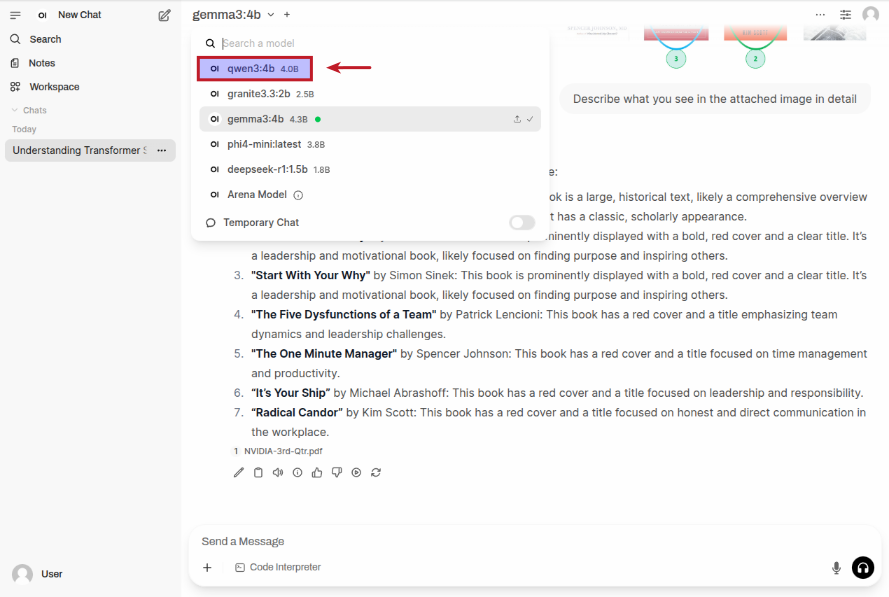The image size is (889, 597).
Task: Open the Workspace page
Action: pyautogui.click(x=54, y=87)
